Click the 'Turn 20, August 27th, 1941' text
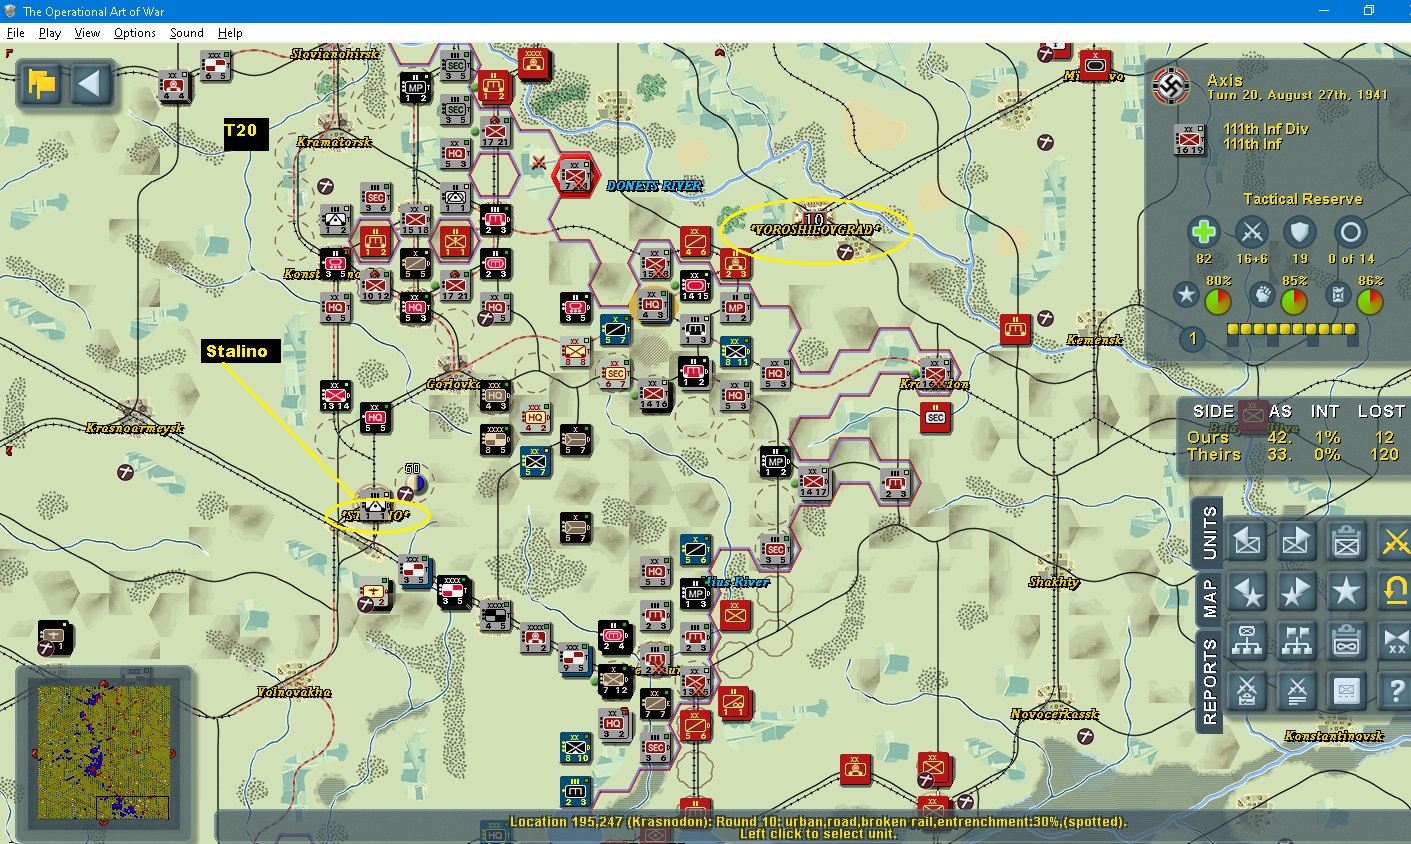Image resolution: width=1411 pixels, height=844 pixels. [x=1297, y=95]
